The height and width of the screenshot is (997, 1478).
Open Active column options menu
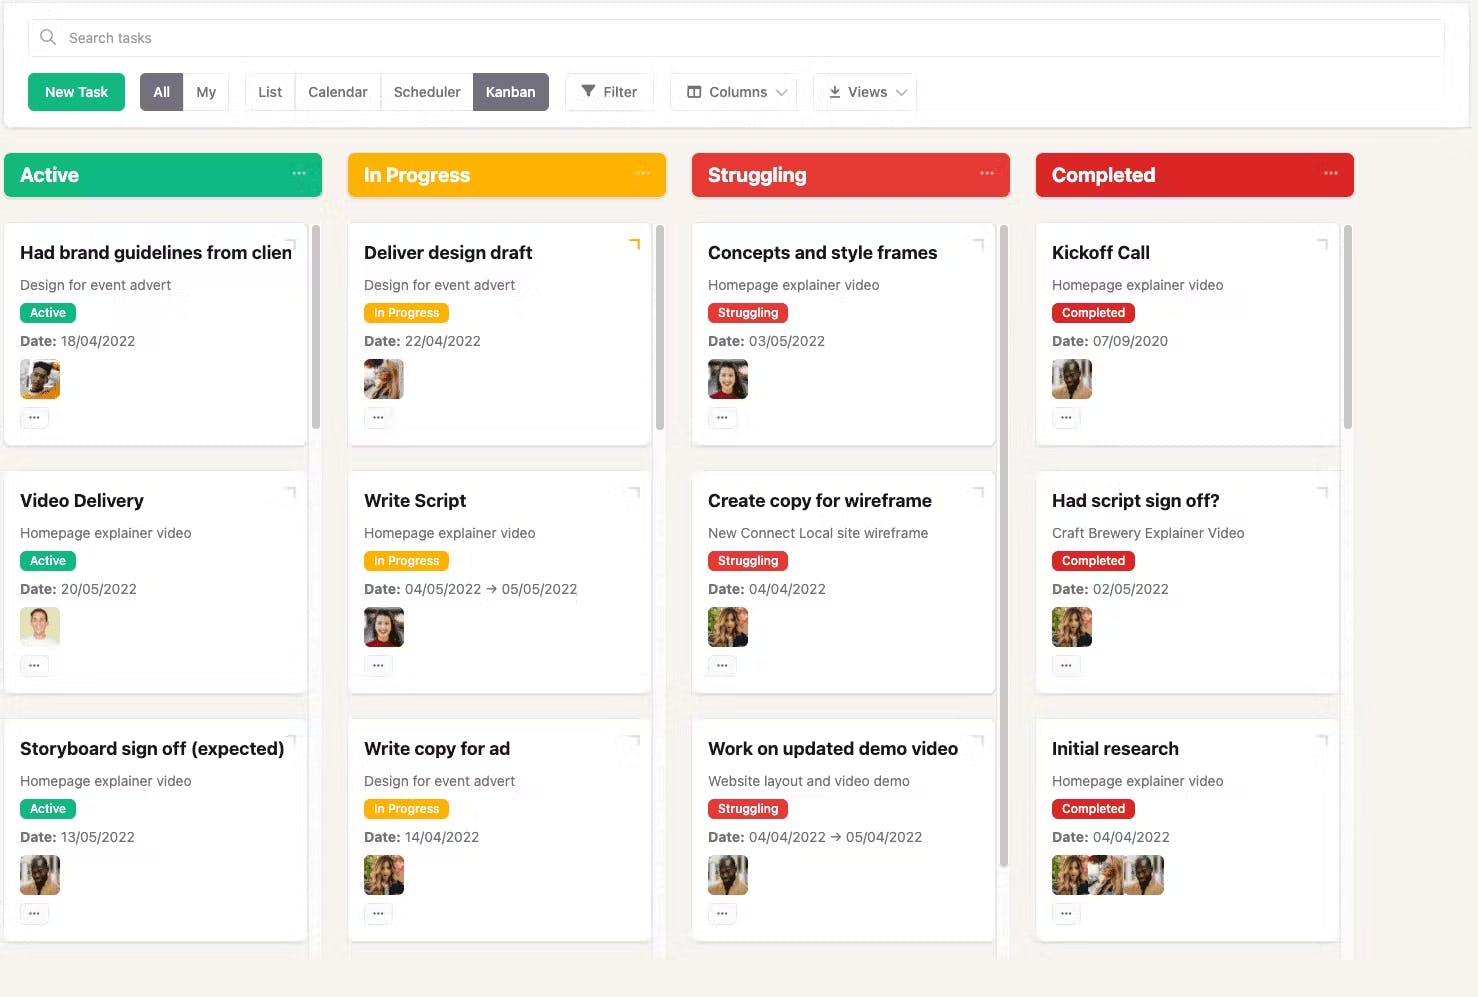click(x=299, y=174)
